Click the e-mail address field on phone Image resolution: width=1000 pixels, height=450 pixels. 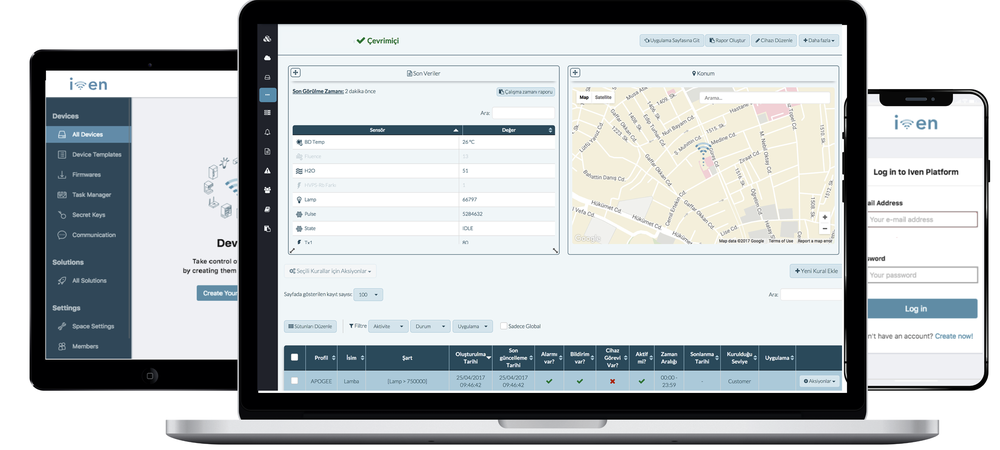(x=922, y=219)
